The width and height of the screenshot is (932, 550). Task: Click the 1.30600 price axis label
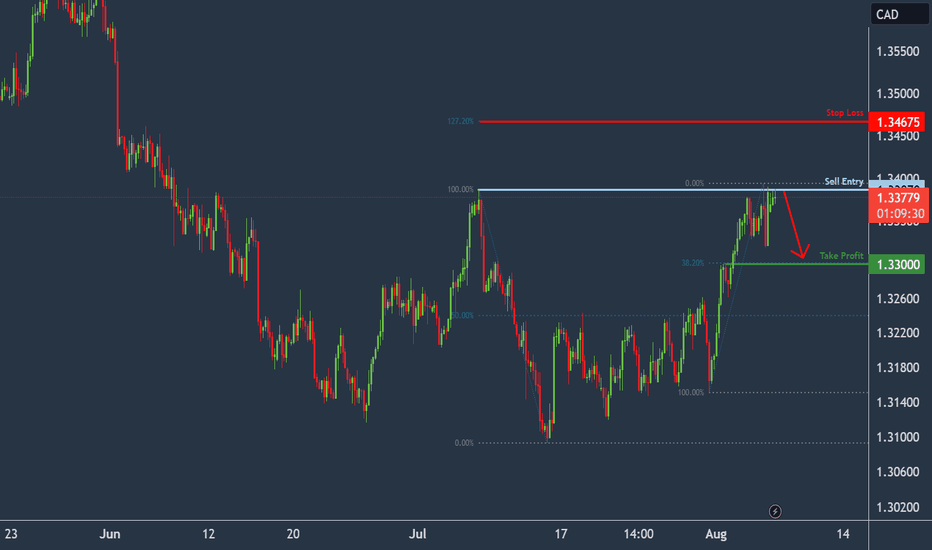898,472
